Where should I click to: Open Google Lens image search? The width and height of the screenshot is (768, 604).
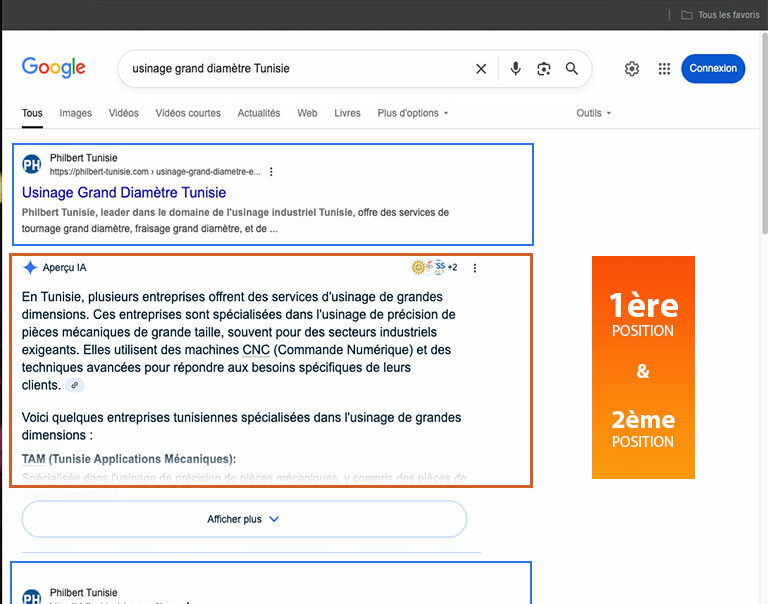tap(544, 69)
